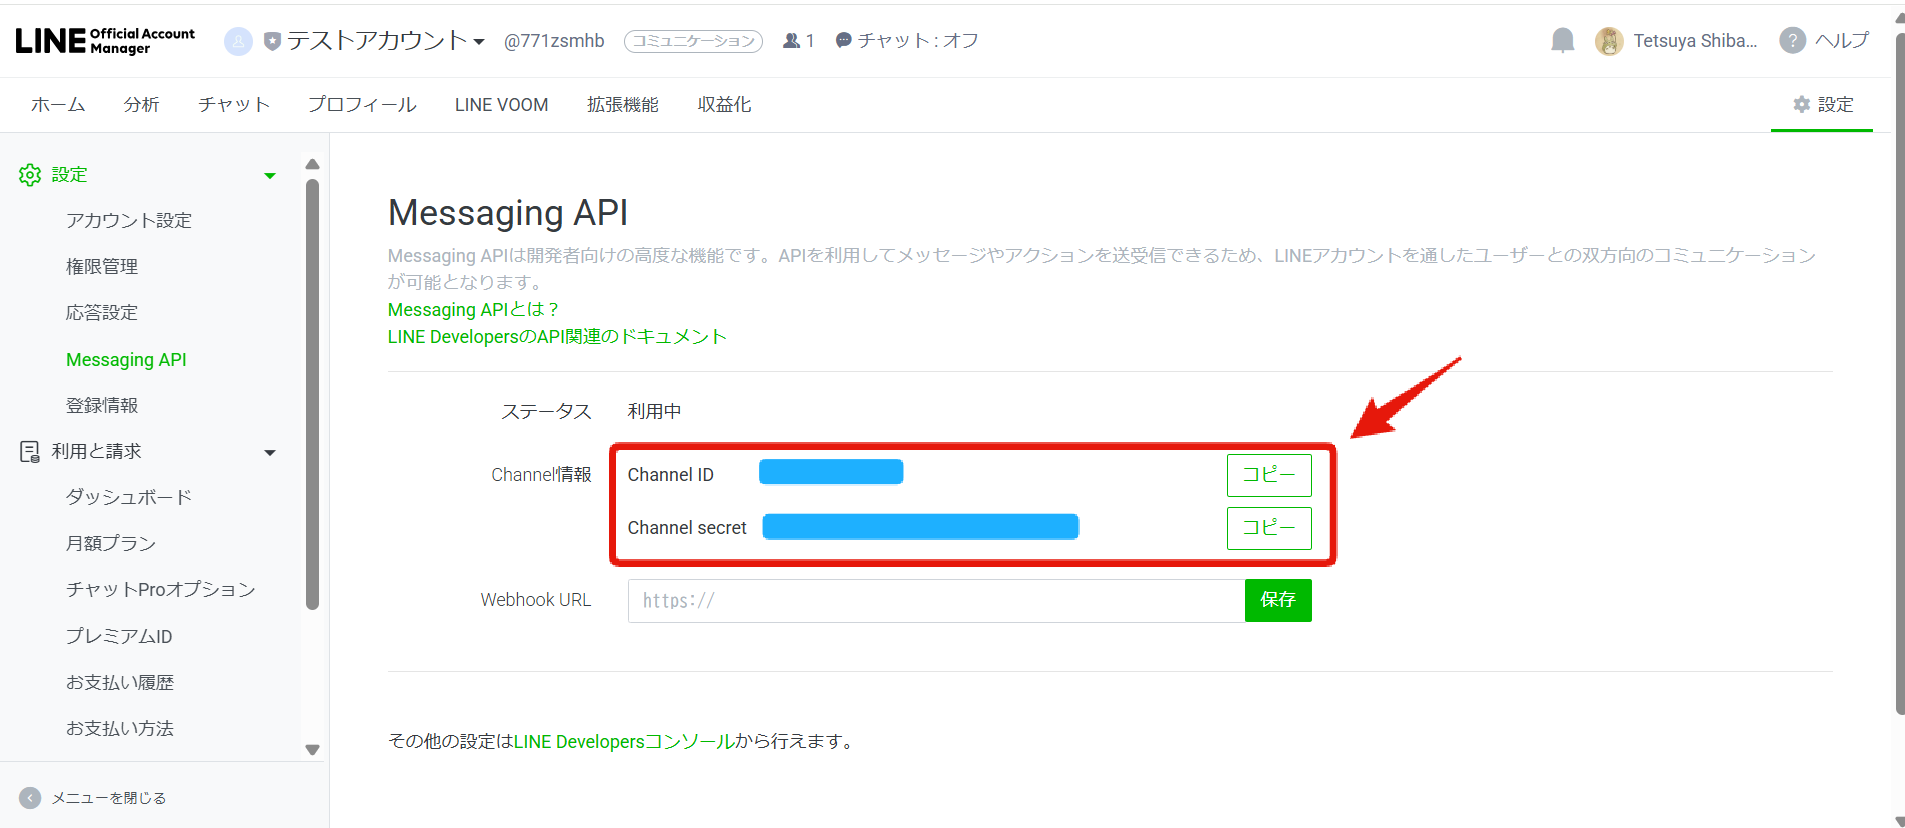The image size is (1905, 828).
Task: Click the account avatar icon beside テストアカウント
Action: (238, 41)
